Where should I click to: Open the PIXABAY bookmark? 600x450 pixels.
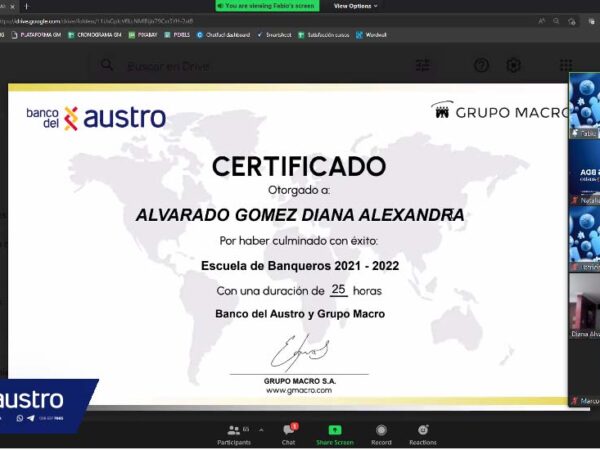(x=143, y=35)
